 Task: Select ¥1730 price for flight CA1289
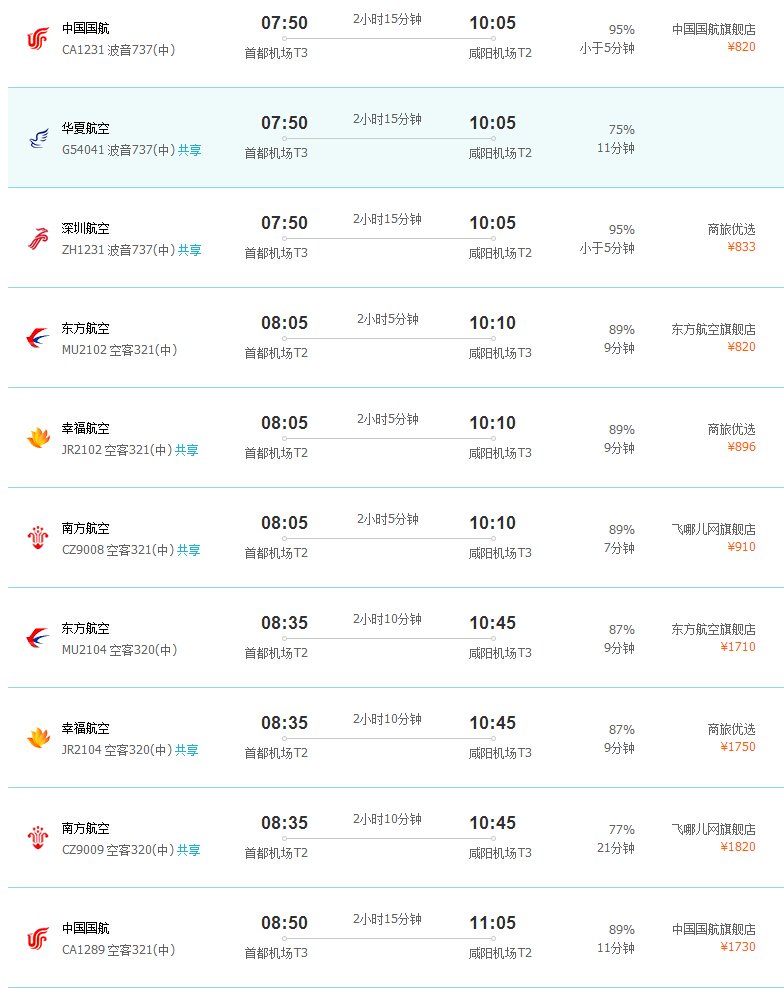[x=738, y=947]
